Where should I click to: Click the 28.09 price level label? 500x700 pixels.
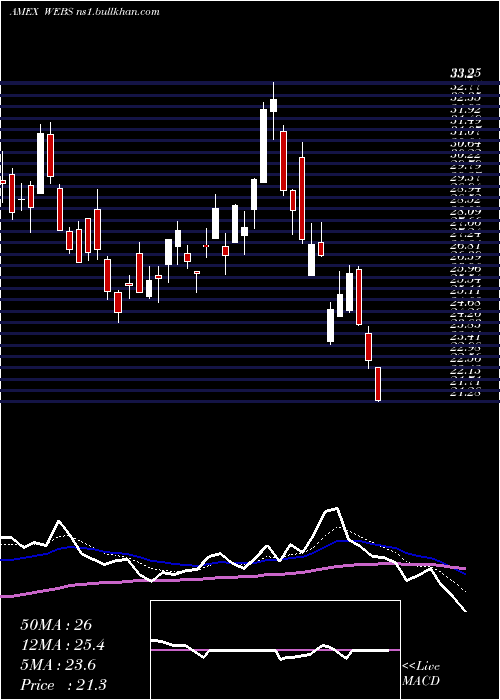pyautogui.click(x=465, y=213)
